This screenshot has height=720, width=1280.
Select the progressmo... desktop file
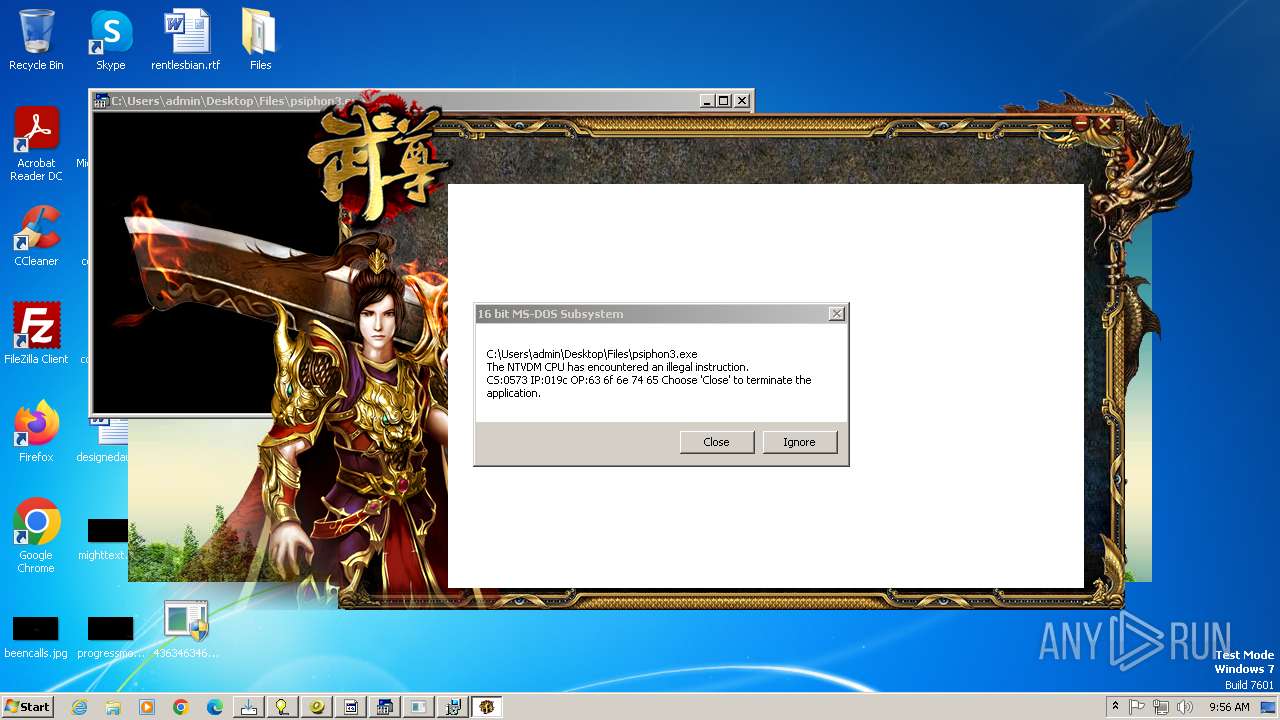click(x=110, y=636)
